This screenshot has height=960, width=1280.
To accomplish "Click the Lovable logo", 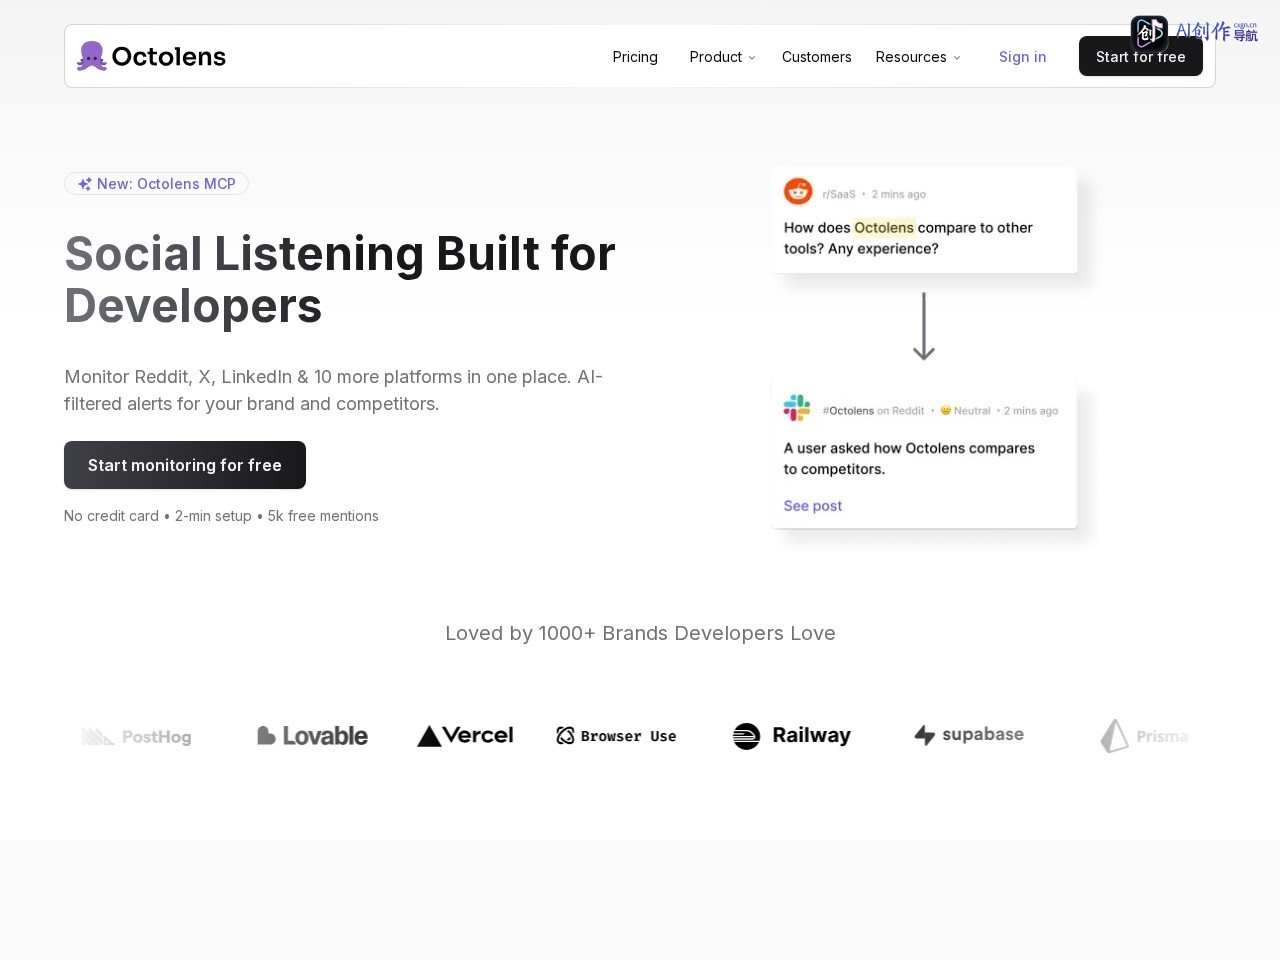I will pos(313,736).
